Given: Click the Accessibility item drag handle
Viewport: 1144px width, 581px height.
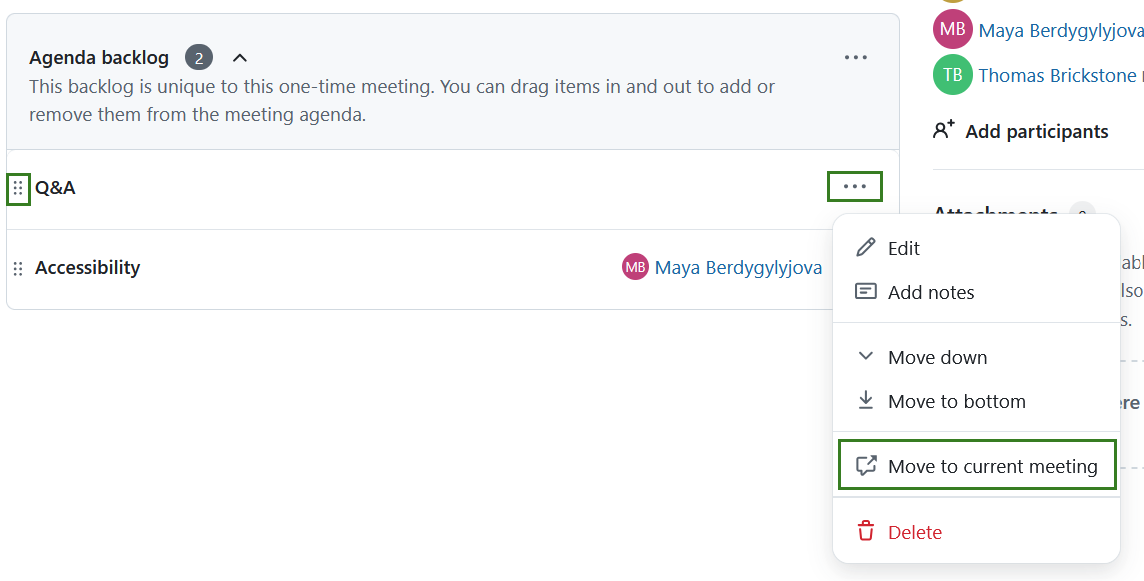Looking at the screenshot, I should coord(18,268).
